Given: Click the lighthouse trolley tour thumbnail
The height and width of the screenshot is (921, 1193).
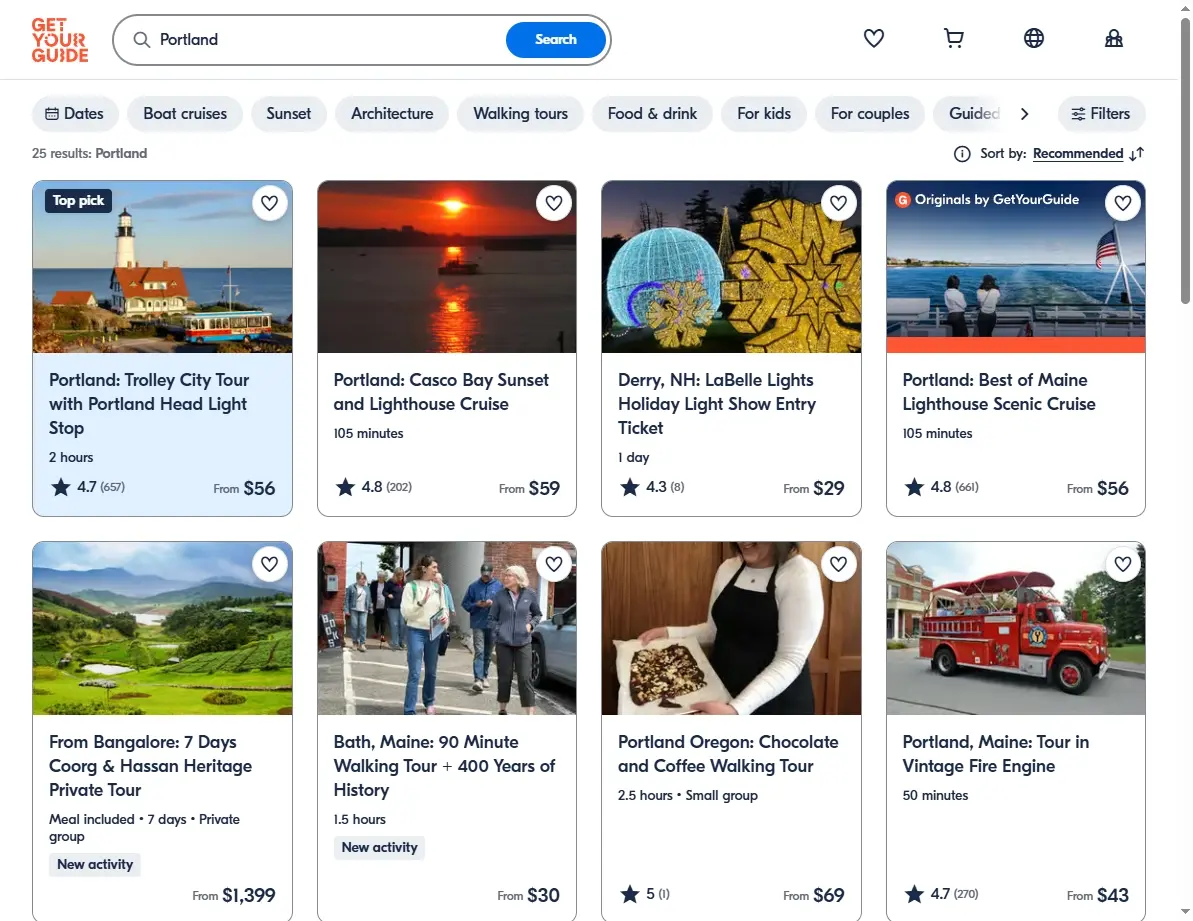Looking at the screenshot, I should point(162,267).
